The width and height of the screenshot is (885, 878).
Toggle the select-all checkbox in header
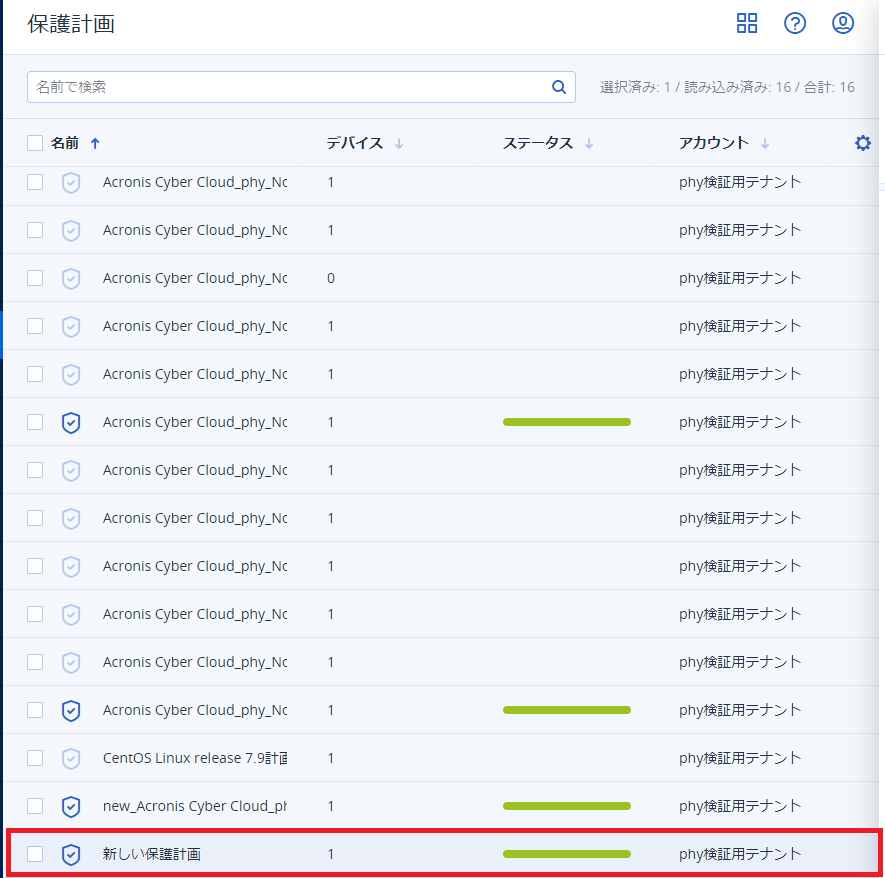pyautogui.click(x=35, y=143)
